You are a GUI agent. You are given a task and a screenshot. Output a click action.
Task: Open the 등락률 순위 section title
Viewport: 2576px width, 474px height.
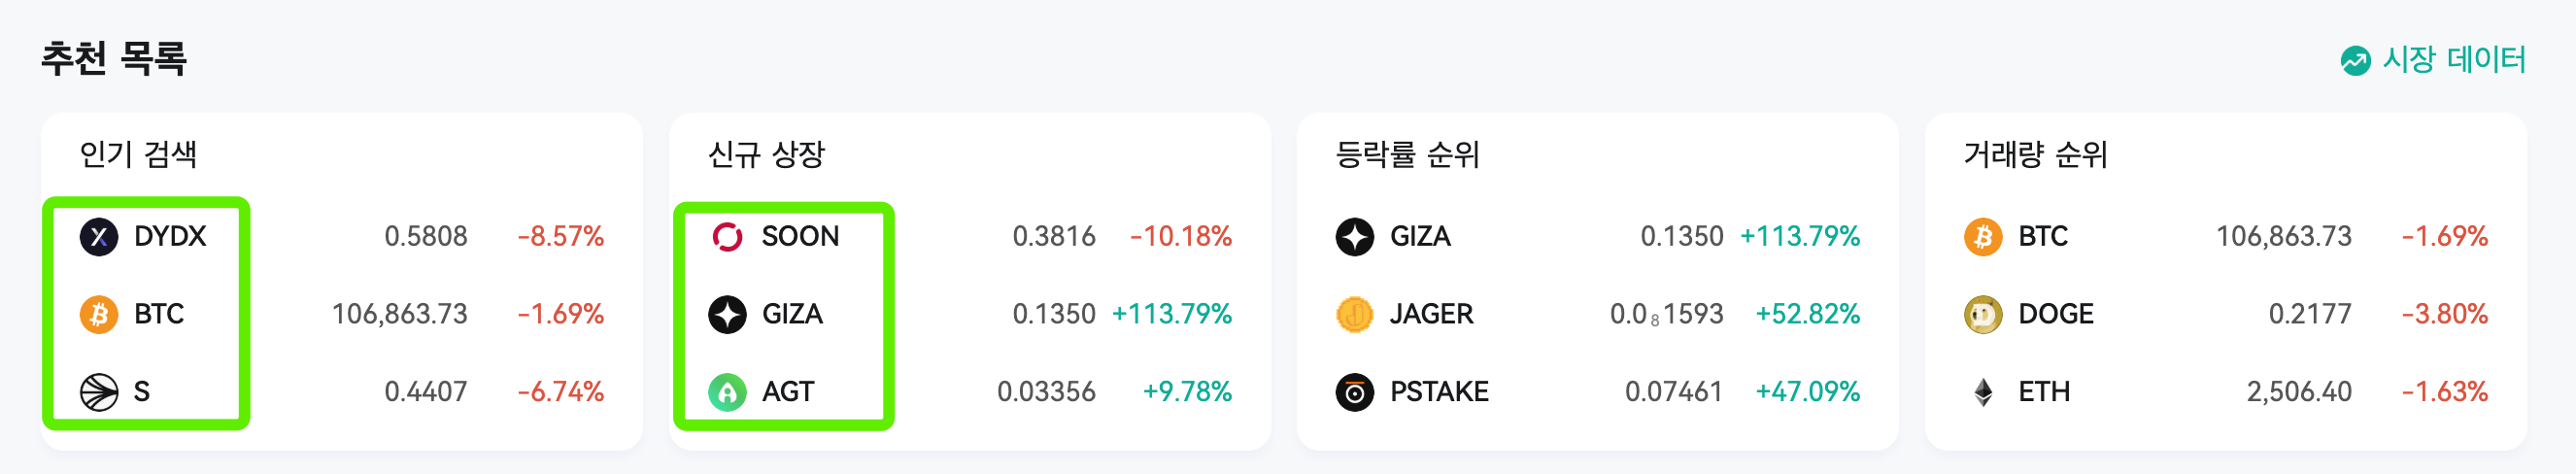1407,154
